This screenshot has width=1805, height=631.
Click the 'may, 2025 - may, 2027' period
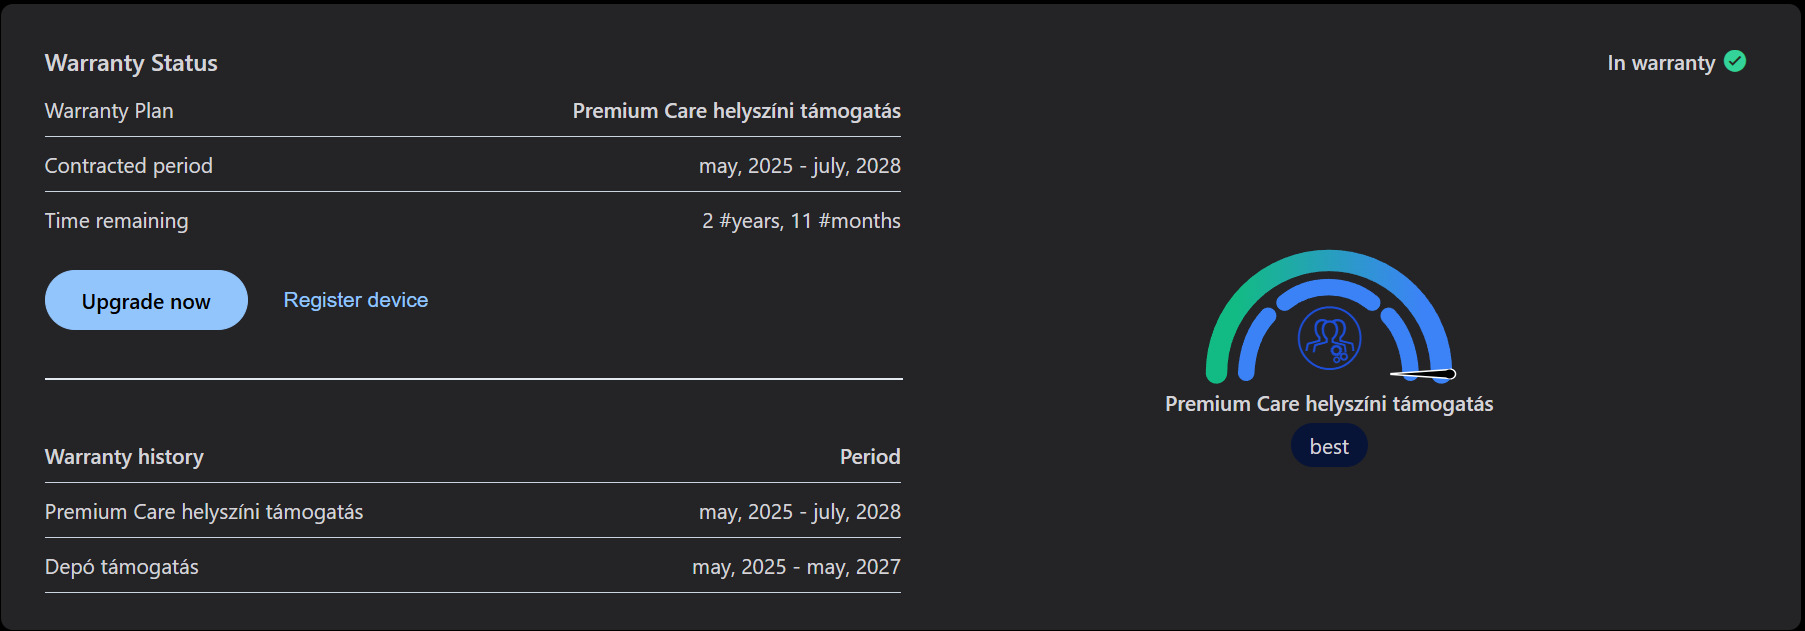tap(796, 567)
